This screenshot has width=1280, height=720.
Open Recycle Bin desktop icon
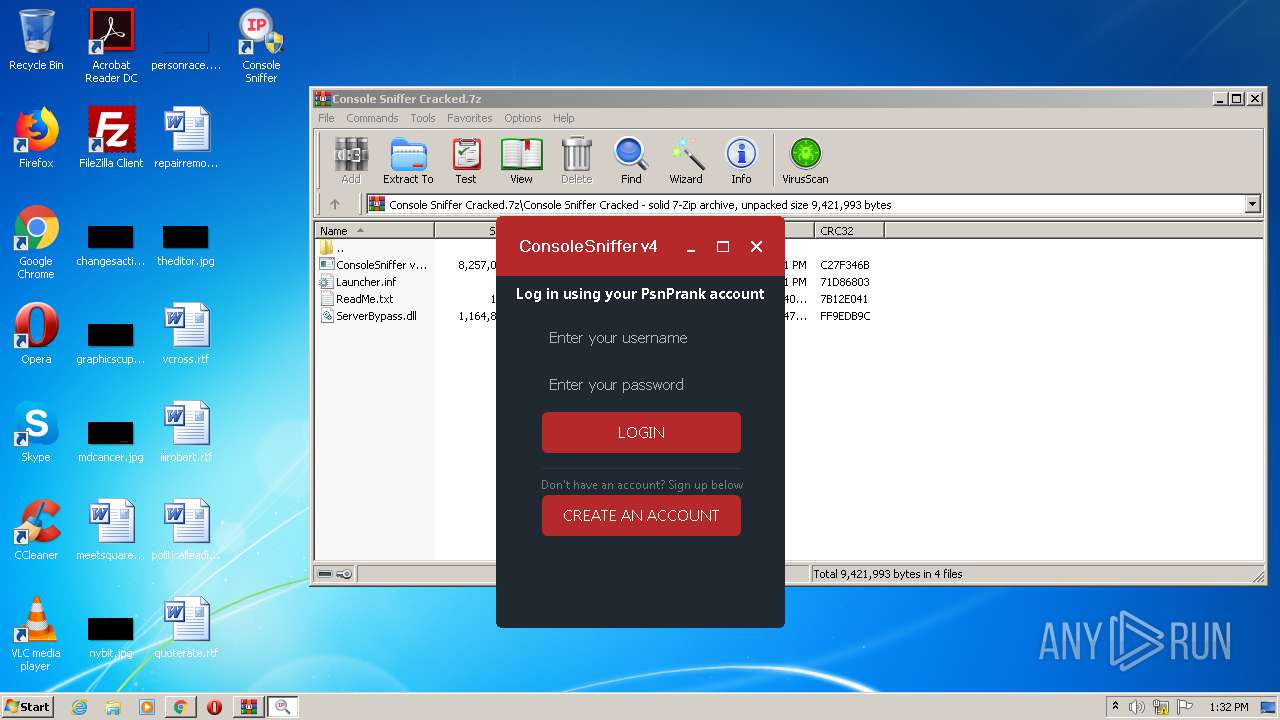(x=36, y=40)
